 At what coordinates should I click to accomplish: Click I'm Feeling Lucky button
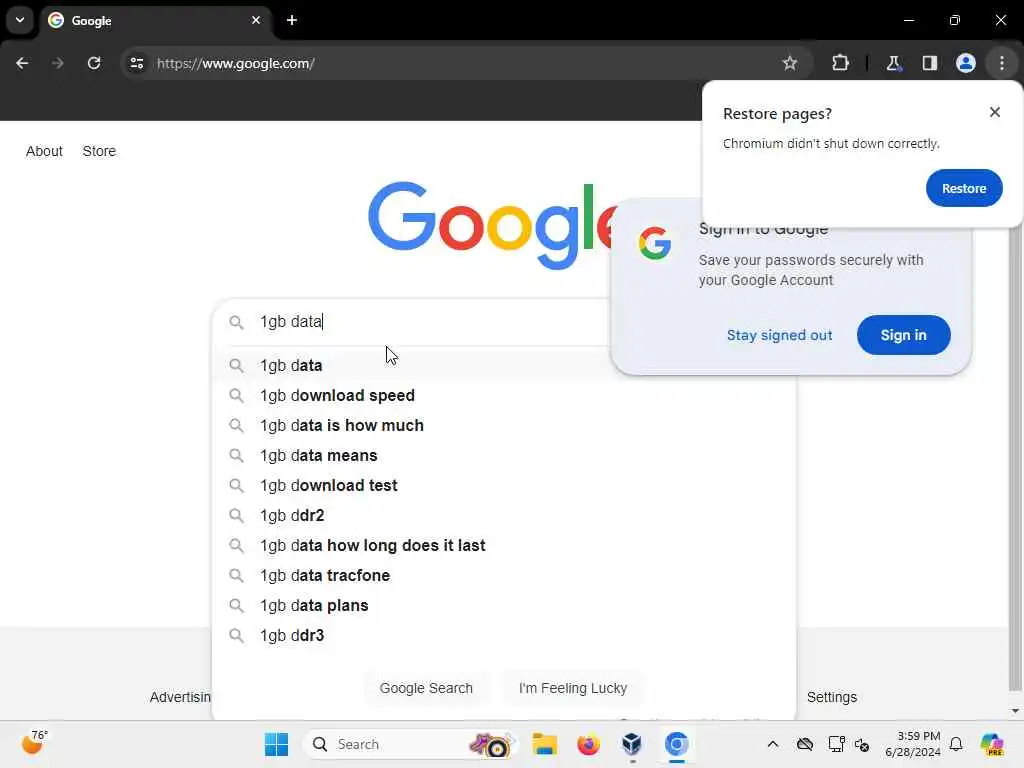click(573, 688)
